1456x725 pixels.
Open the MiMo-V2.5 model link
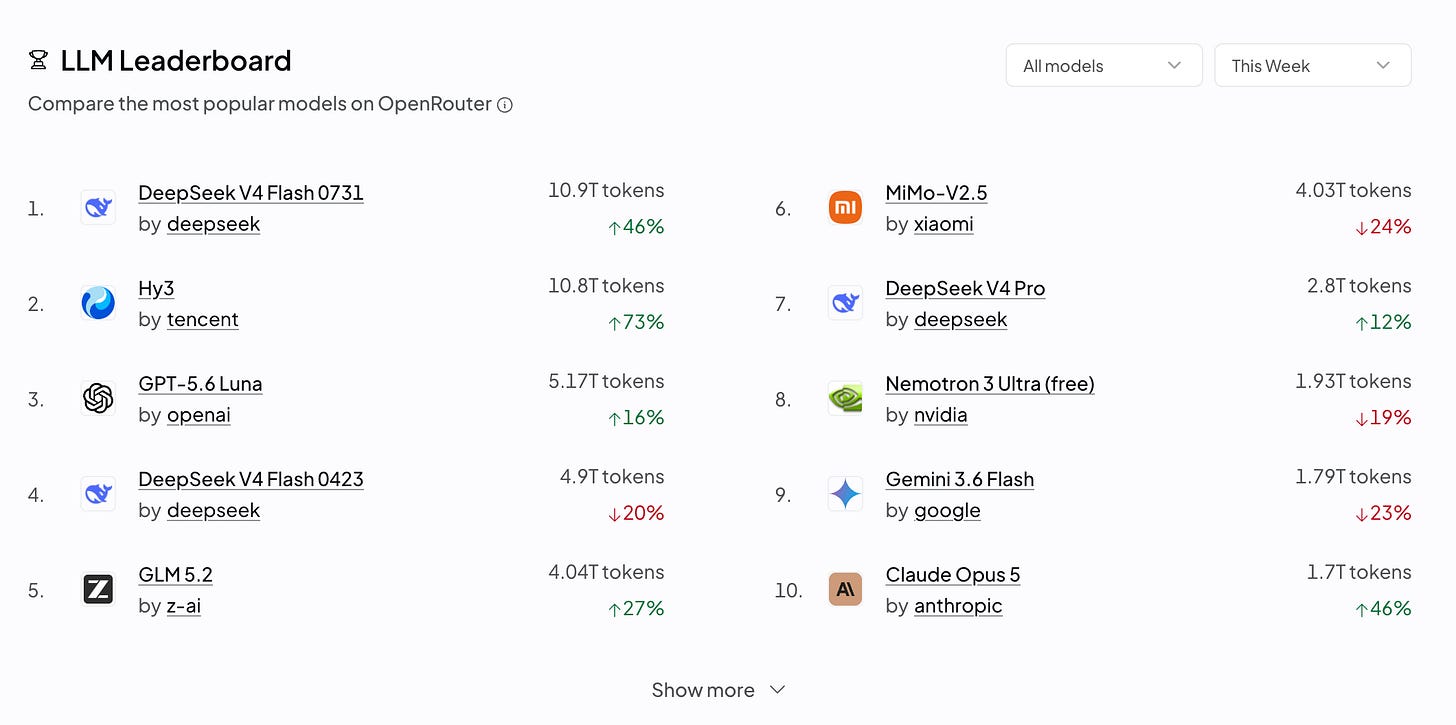pos(936,193)
